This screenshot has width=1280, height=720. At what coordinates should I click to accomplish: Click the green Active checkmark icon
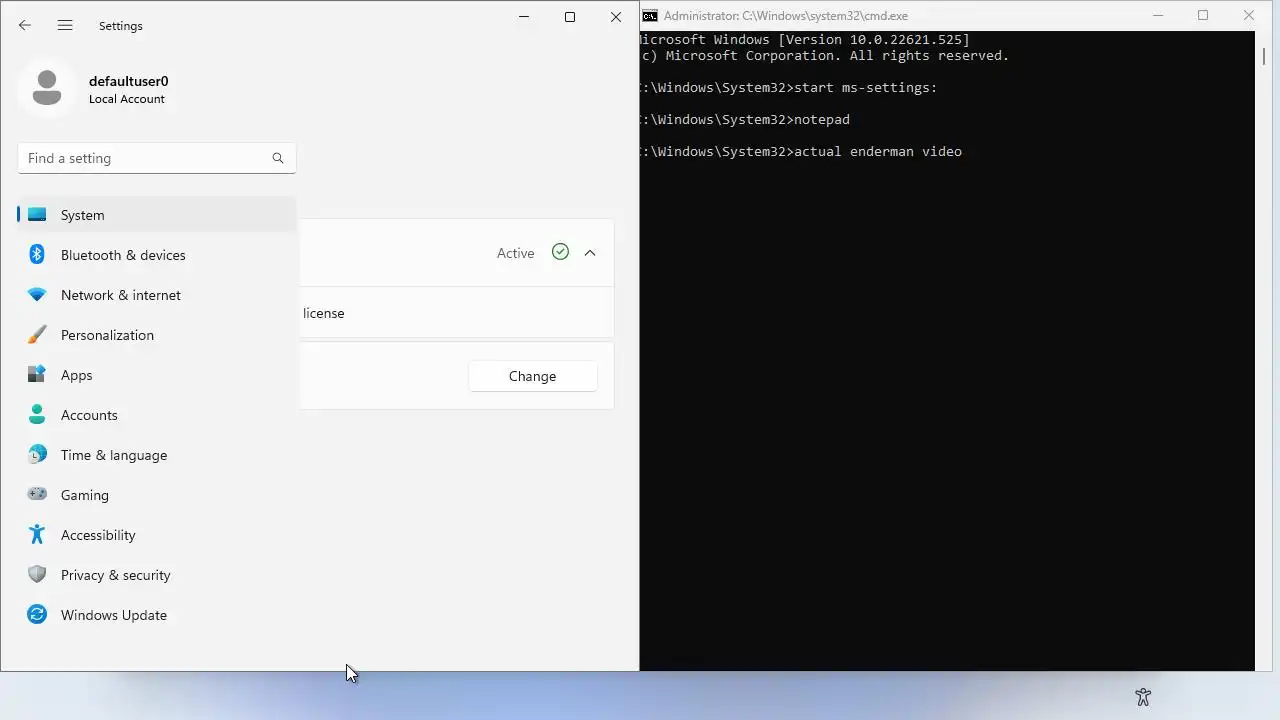(x=560, y=252)
